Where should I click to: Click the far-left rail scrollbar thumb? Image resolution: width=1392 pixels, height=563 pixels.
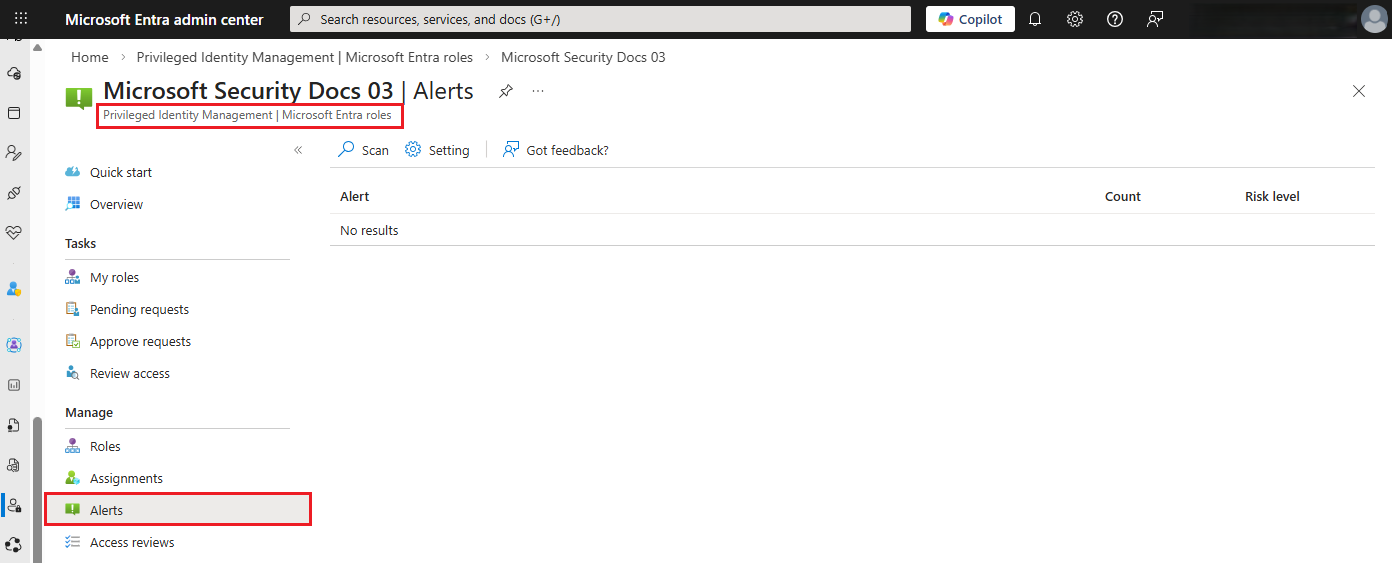(38, 489)
